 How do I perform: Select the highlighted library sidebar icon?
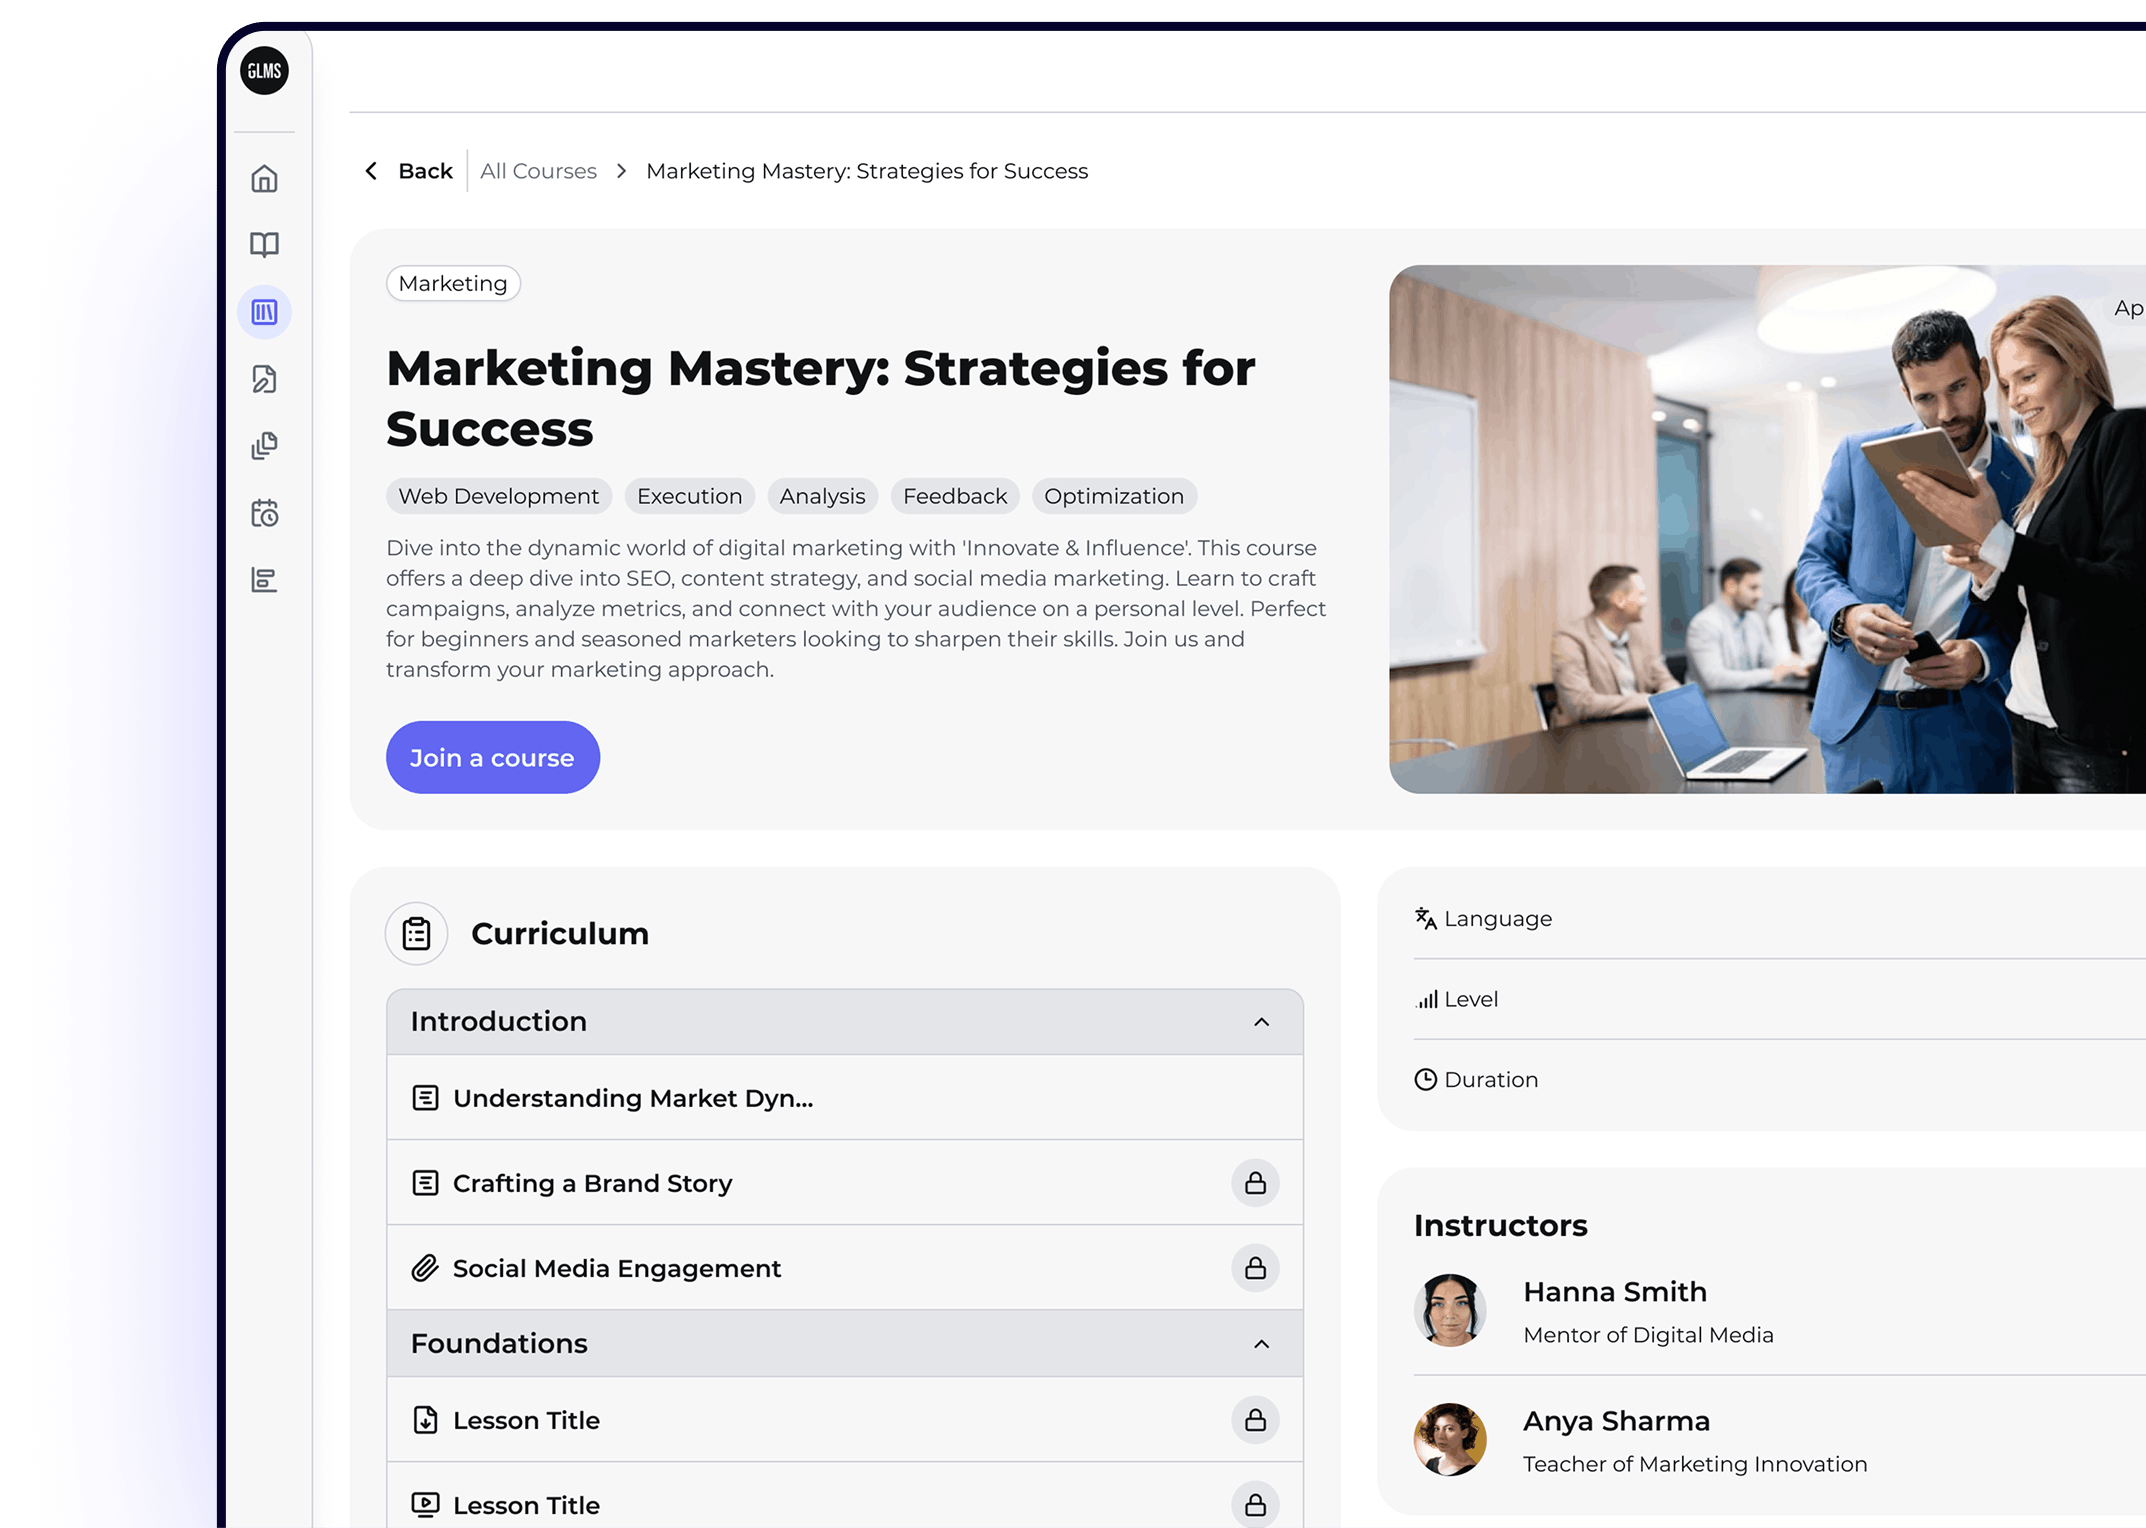coord(264,312)
